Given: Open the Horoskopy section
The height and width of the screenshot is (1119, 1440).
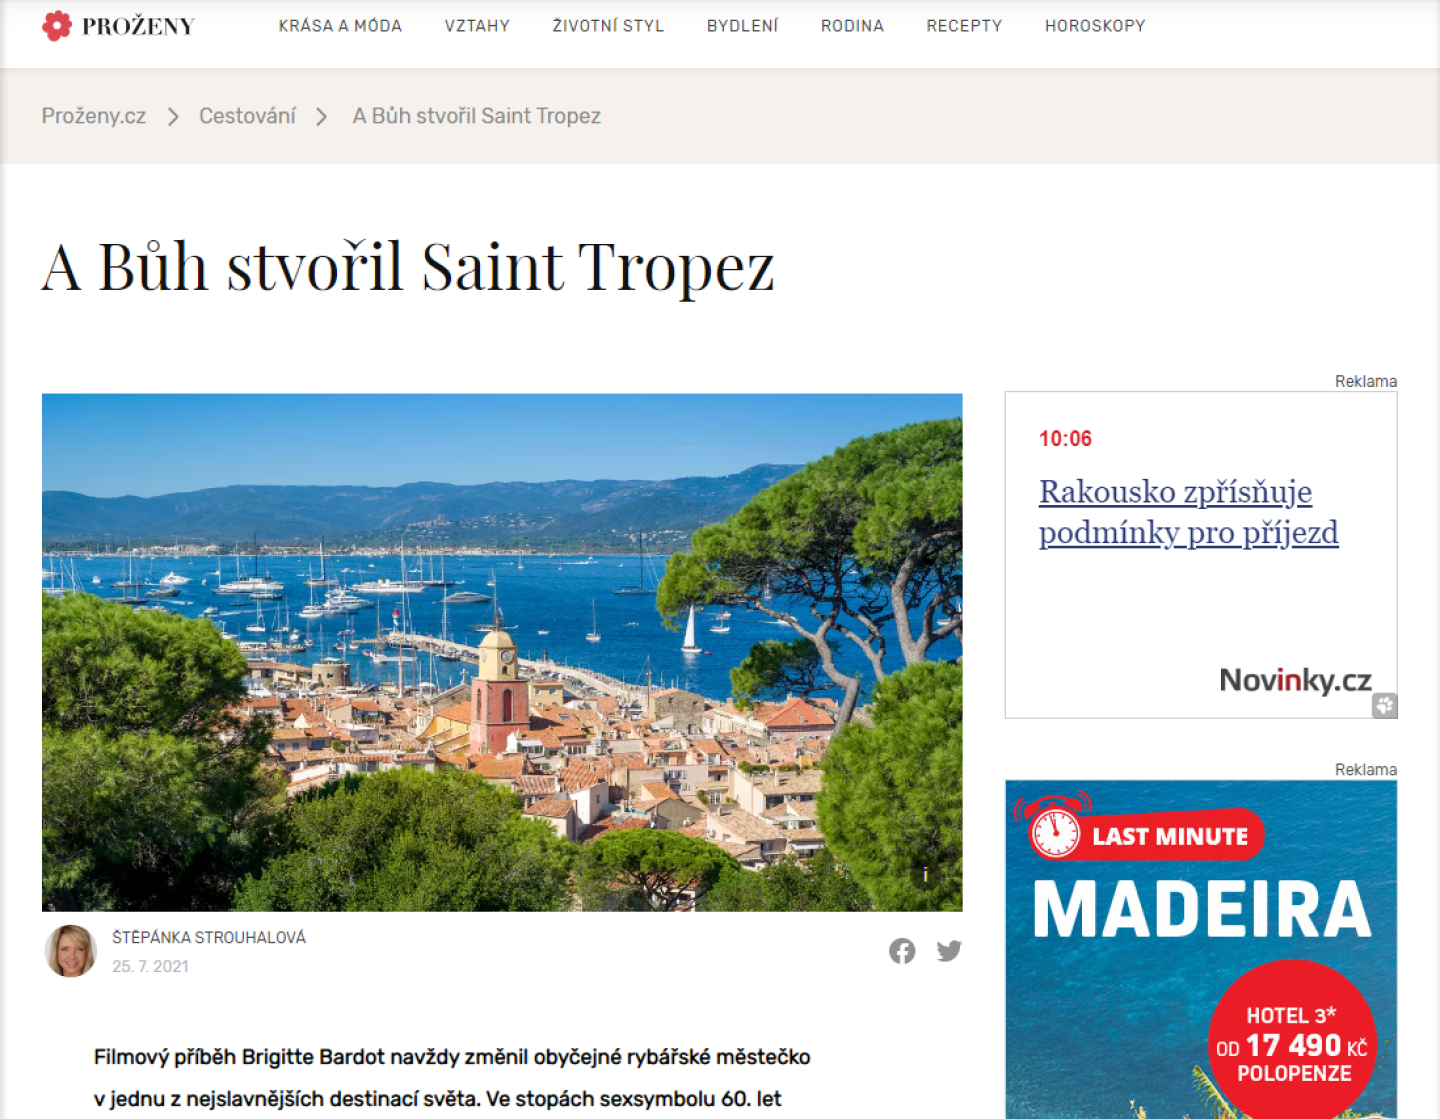Looking at the screenshot, I should 1095,26.
